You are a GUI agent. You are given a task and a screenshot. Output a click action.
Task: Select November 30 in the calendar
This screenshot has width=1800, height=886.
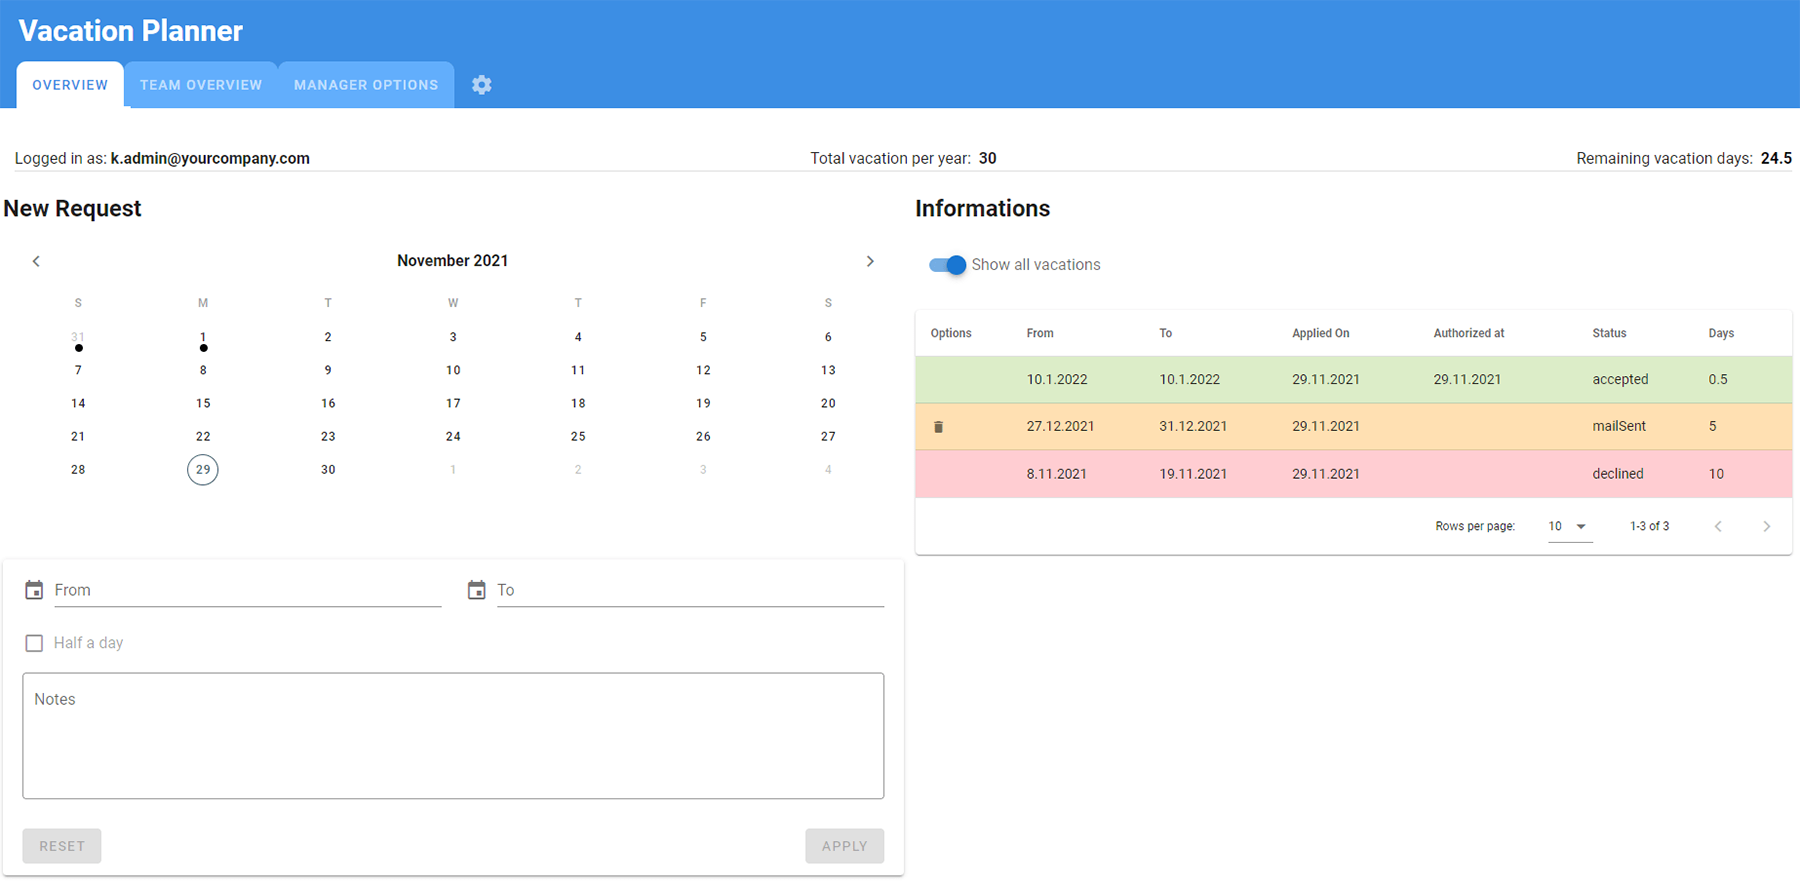pos(328,469)
